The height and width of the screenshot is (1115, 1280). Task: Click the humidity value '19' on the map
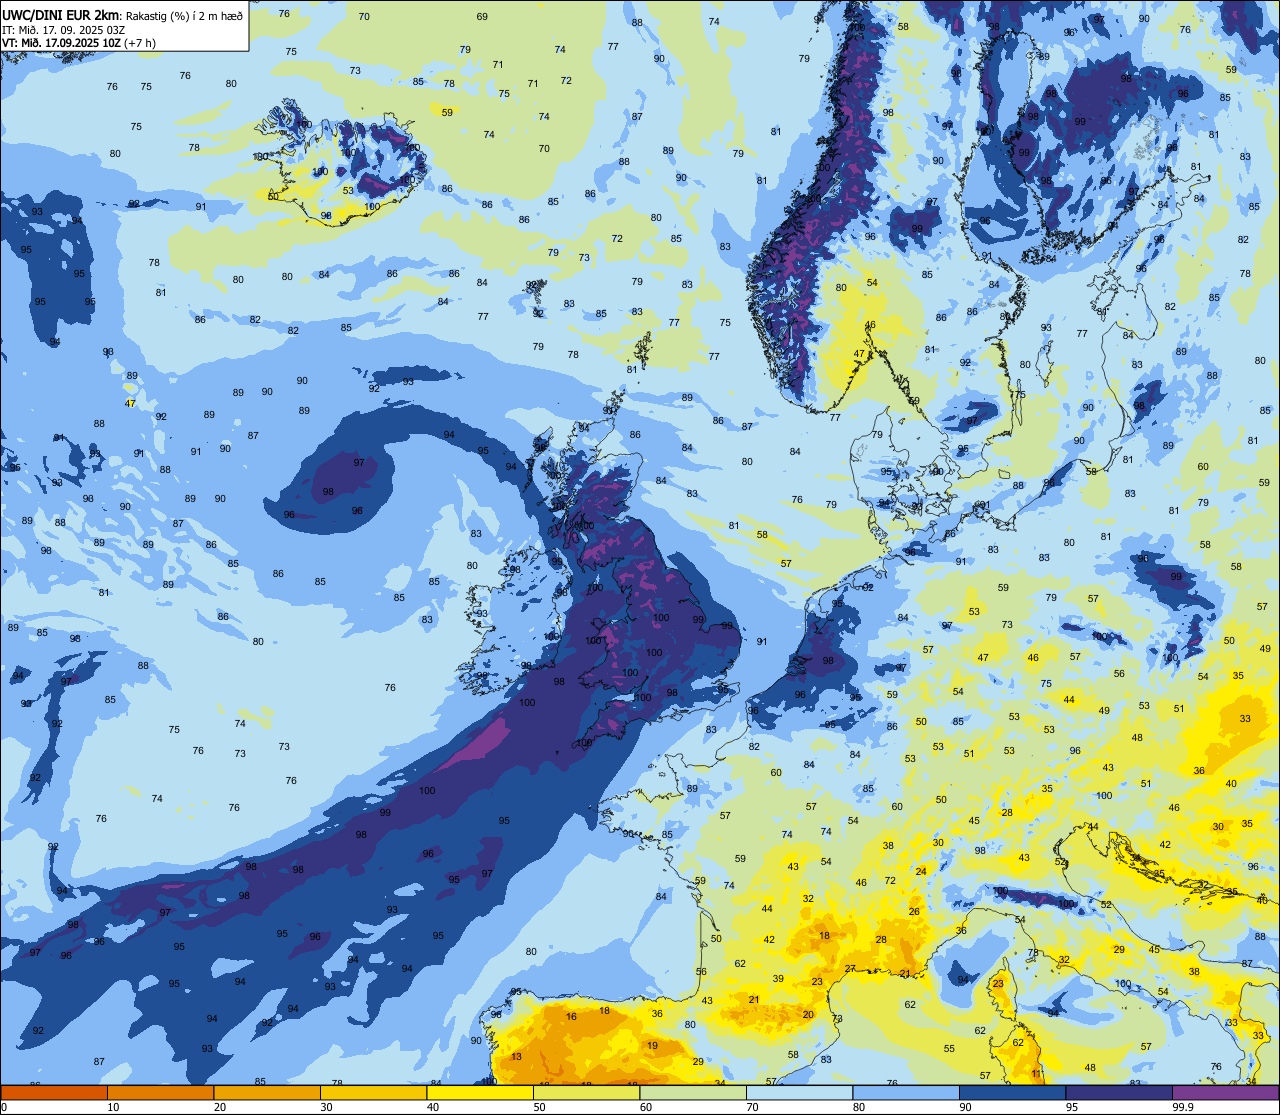click(652, 1046)
